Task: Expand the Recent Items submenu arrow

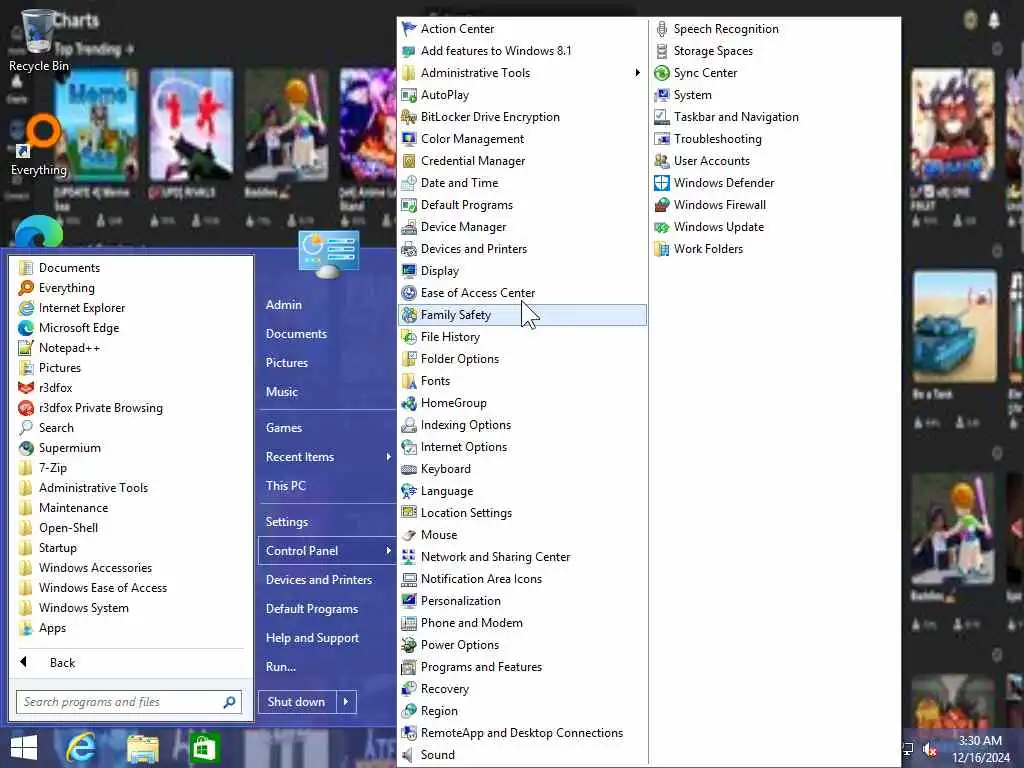Action: [x=389, y=456]
